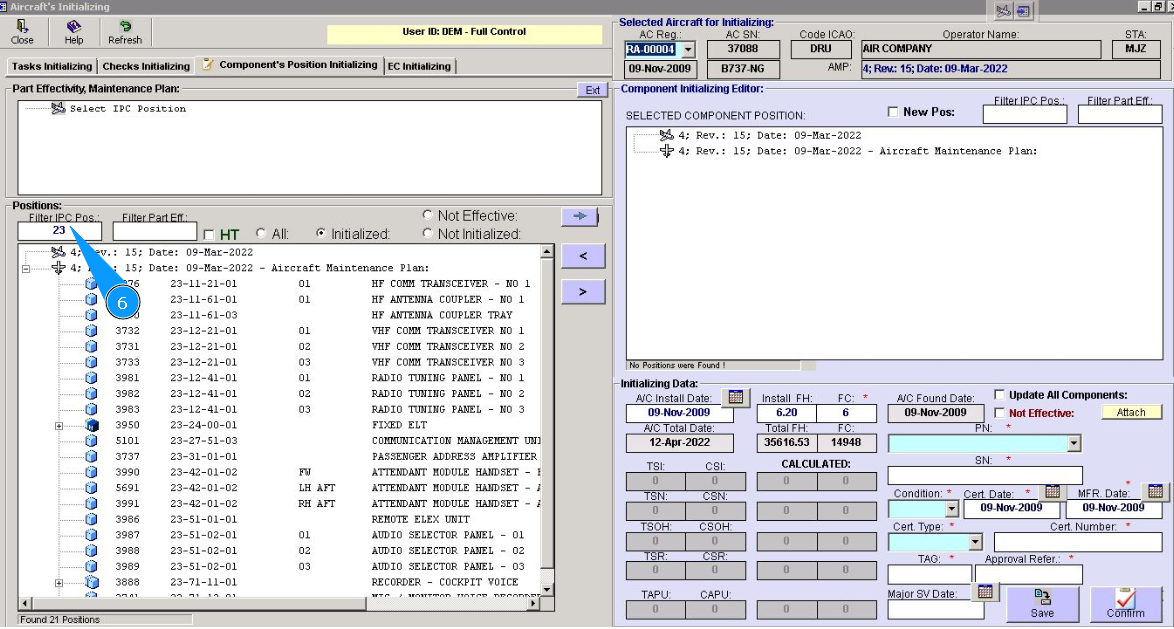Check the Update All Components box
The image size is (1174, 629).
point(999,395)
